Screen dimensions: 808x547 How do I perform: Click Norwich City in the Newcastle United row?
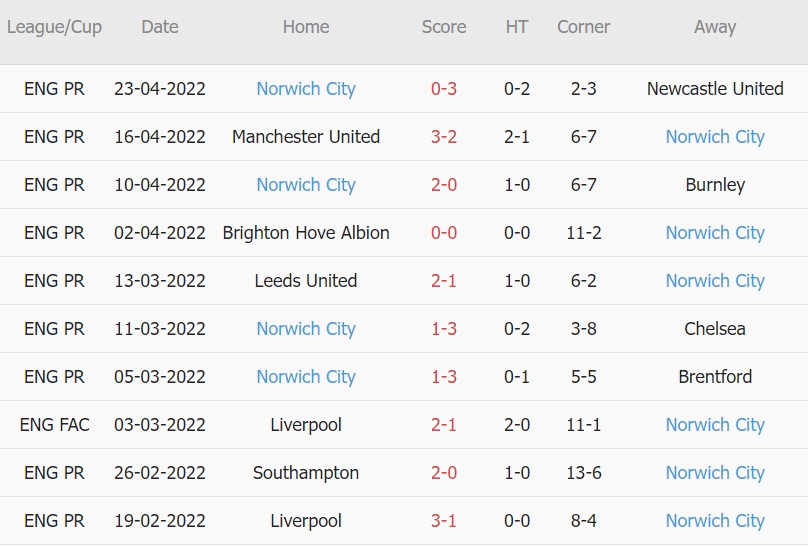306,89
